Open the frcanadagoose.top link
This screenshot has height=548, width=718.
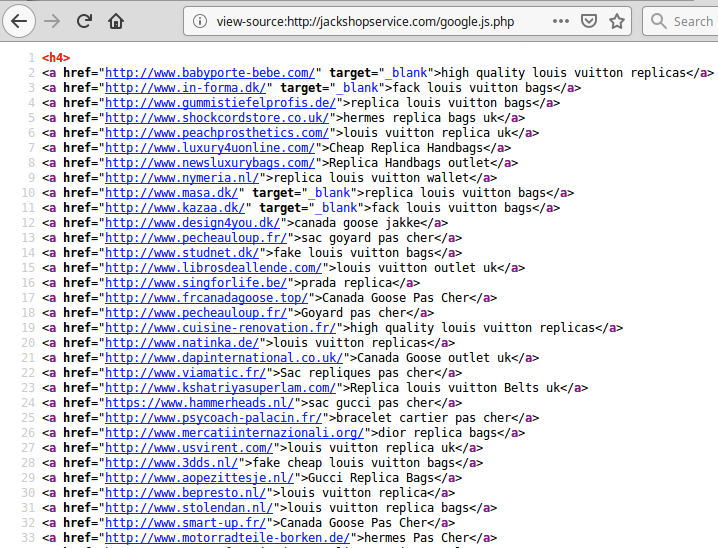[207, 298]
